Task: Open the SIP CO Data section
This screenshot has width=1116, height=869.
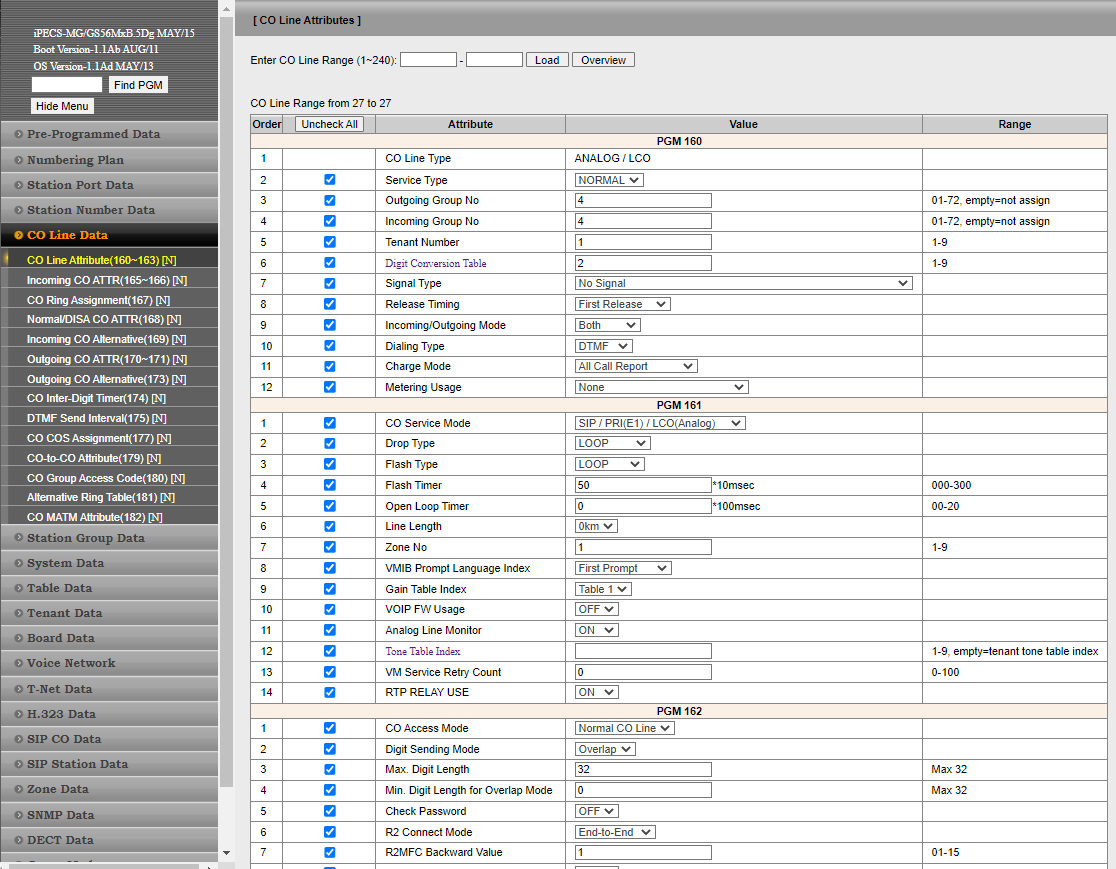Action: coord(64,739)
